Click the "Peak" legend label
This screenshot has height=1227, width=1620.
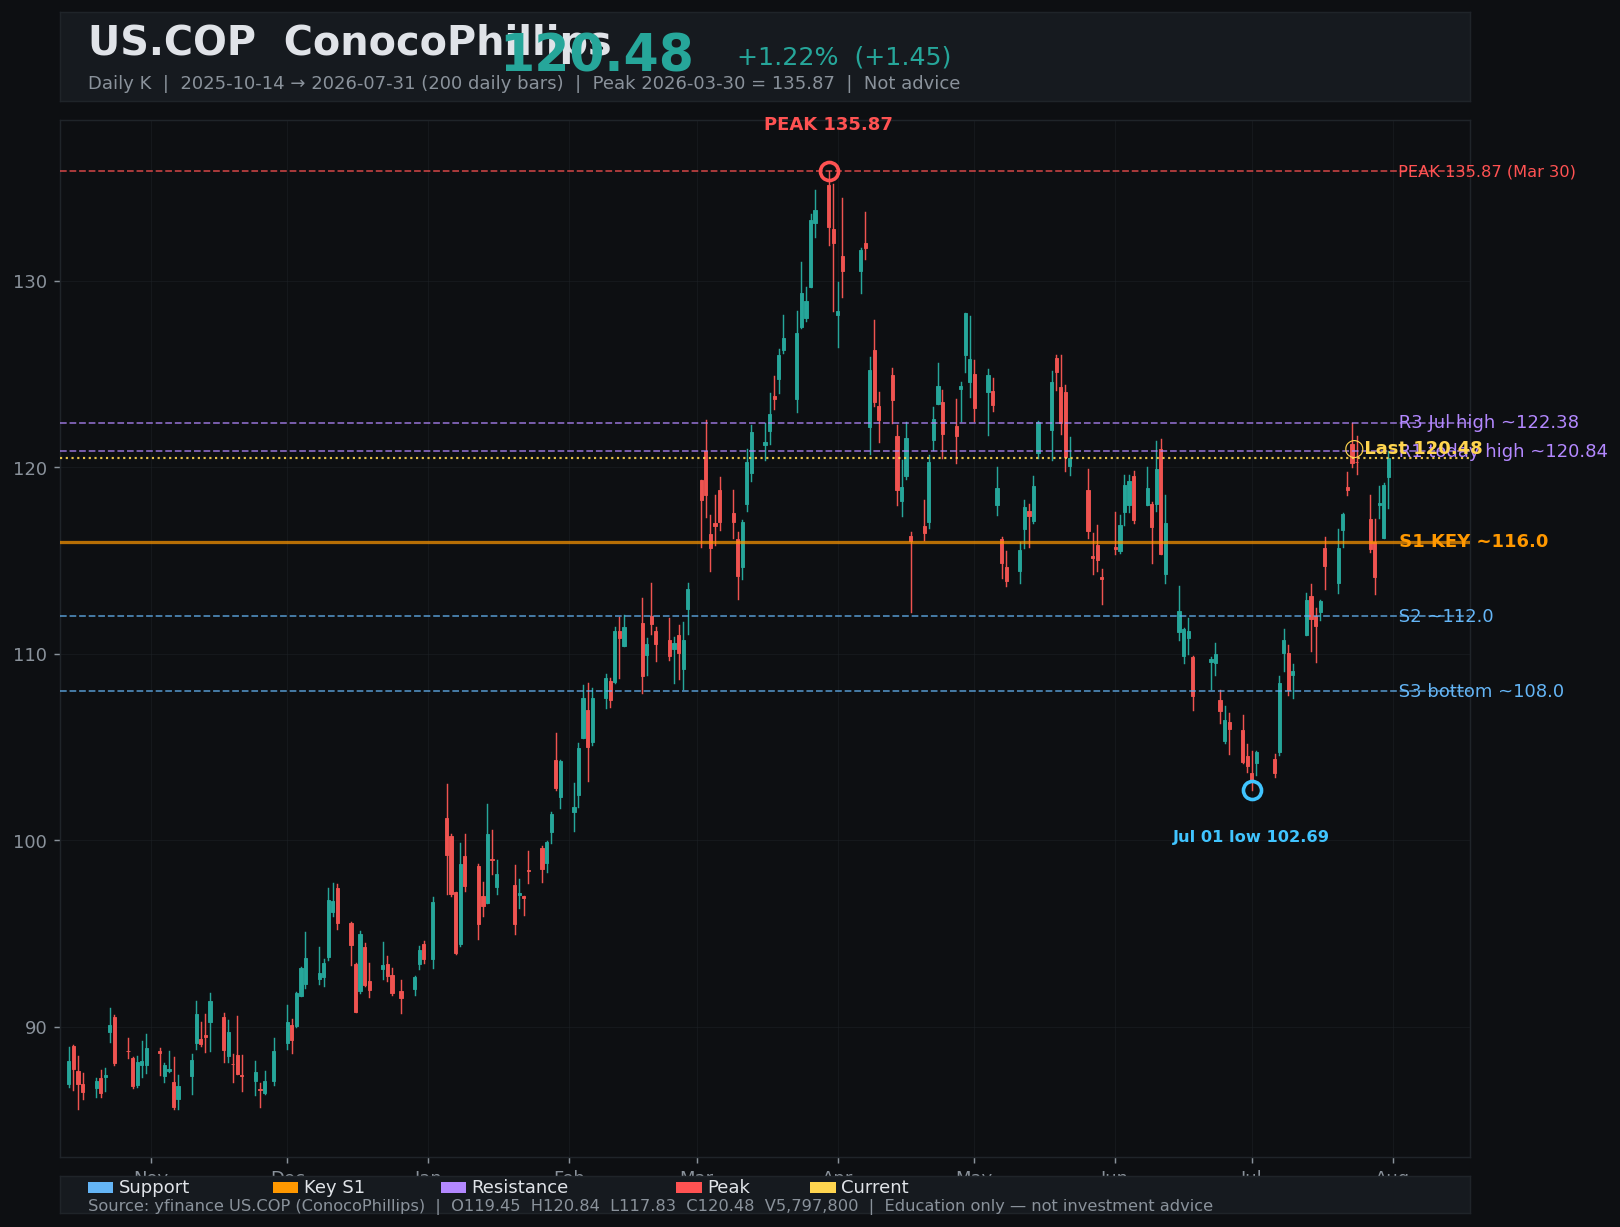tap(728, 1187)
